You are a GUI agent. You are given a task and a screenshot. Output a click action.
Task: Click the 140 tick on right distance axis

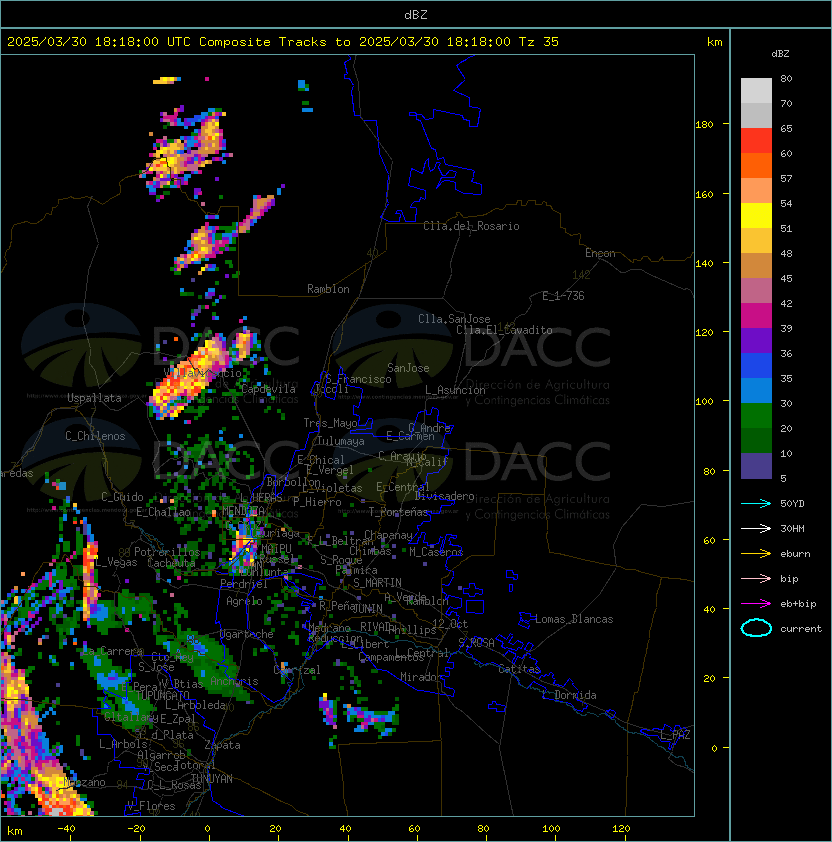(x=704, y=263)
